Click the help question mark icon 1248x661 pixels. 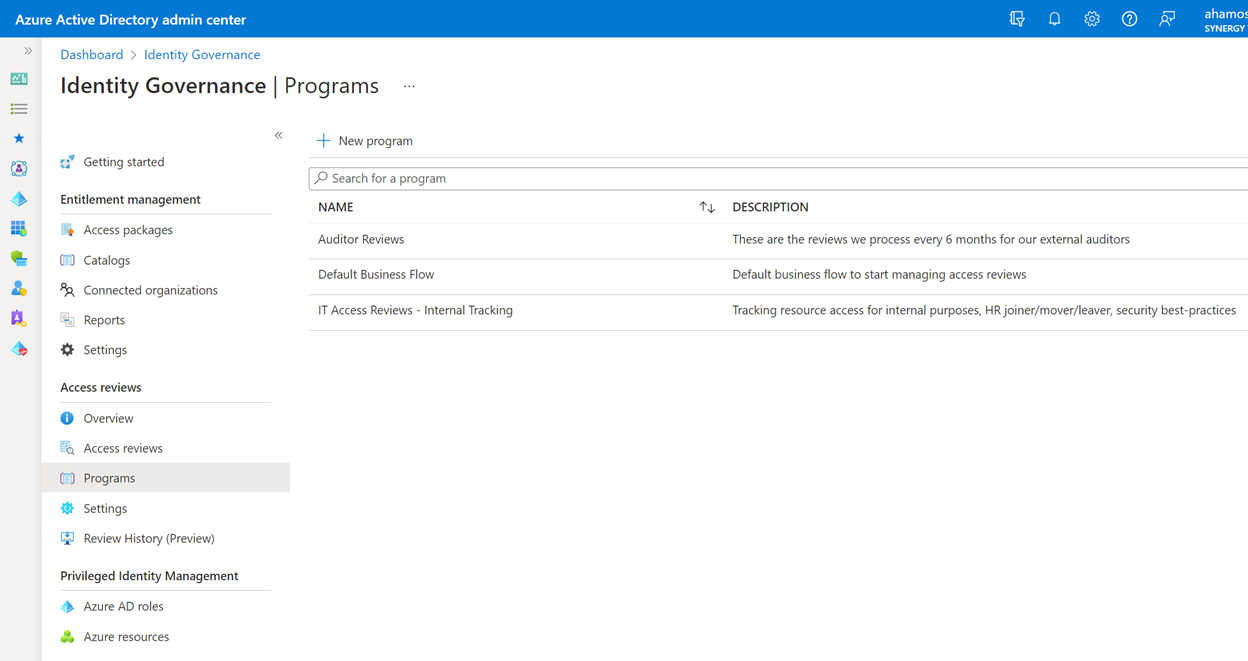pos(1129,19)
